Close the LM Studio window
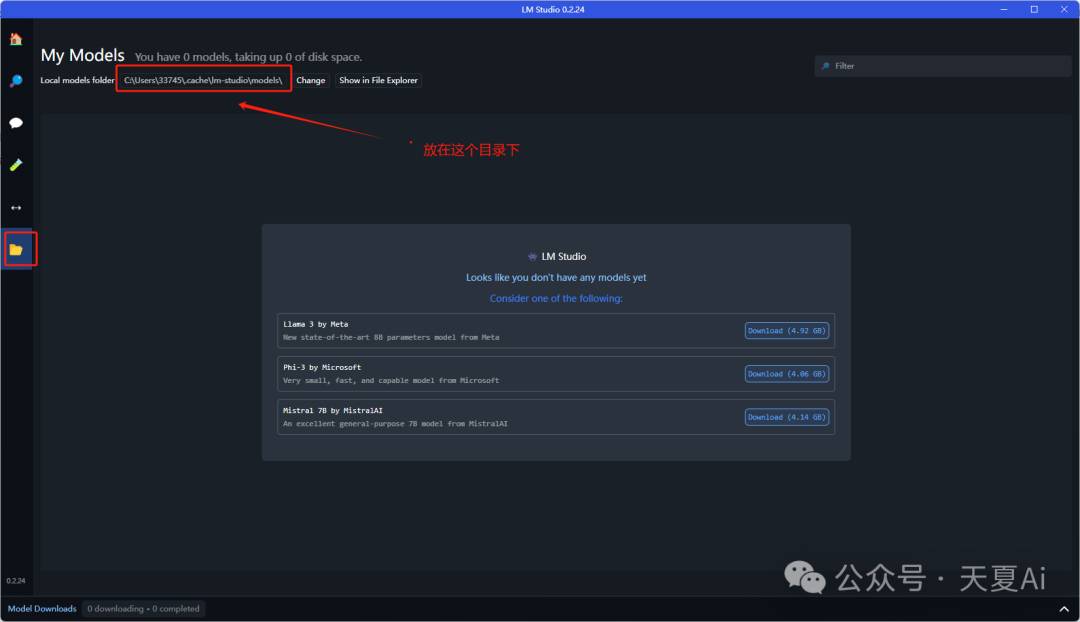 coord(1064,9)
